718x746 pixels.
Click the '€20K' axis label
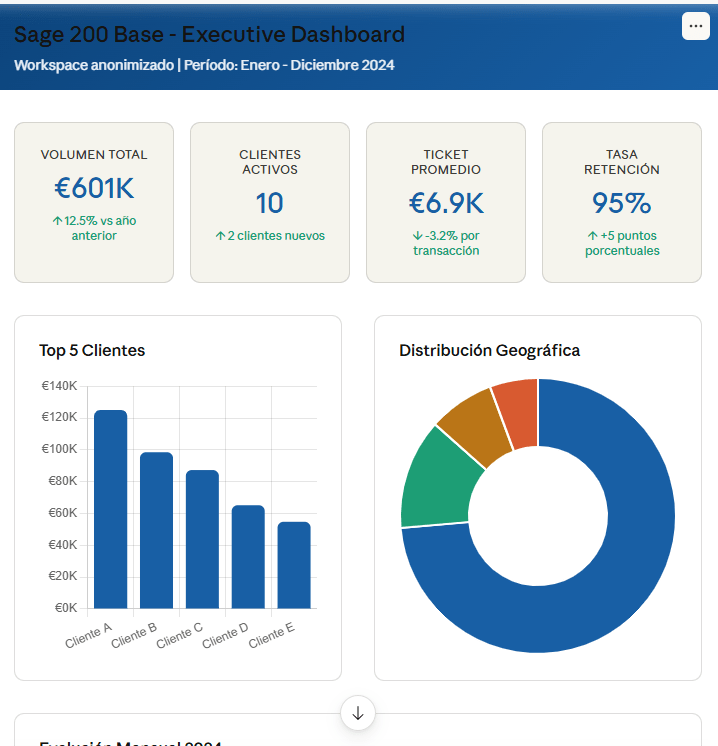(x=62, y=576)
